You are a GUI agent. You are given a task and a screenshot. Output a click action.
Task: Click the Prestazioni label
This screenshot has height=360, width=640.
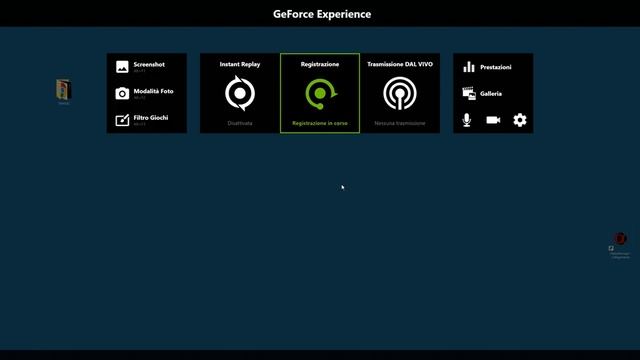pos(496,67)
